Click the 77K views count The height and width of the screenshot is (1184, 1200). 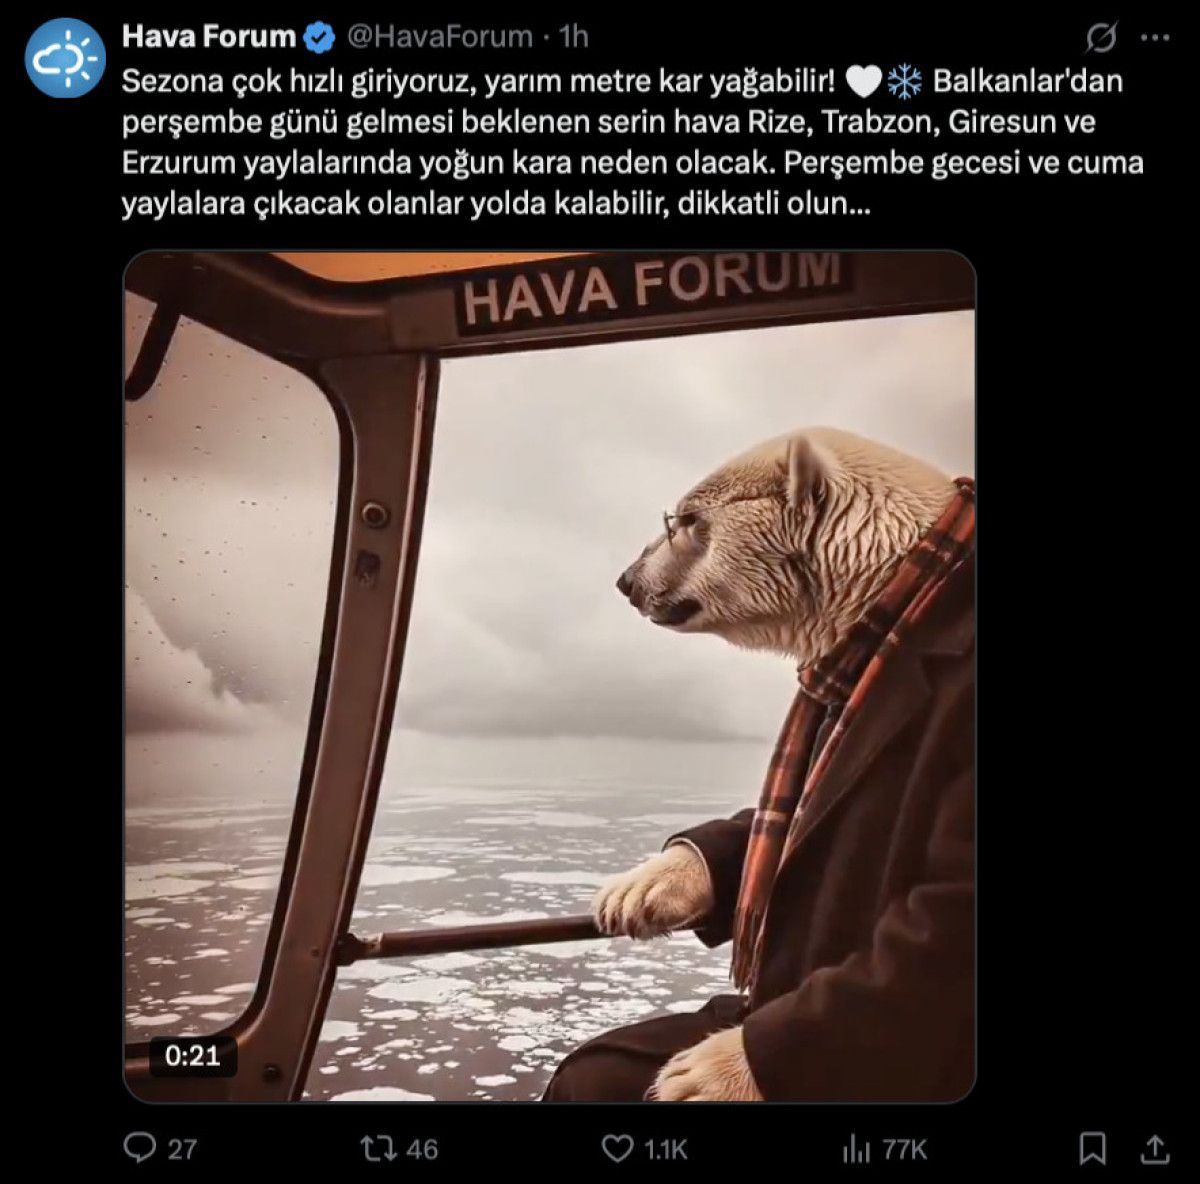click(905, 1150)
